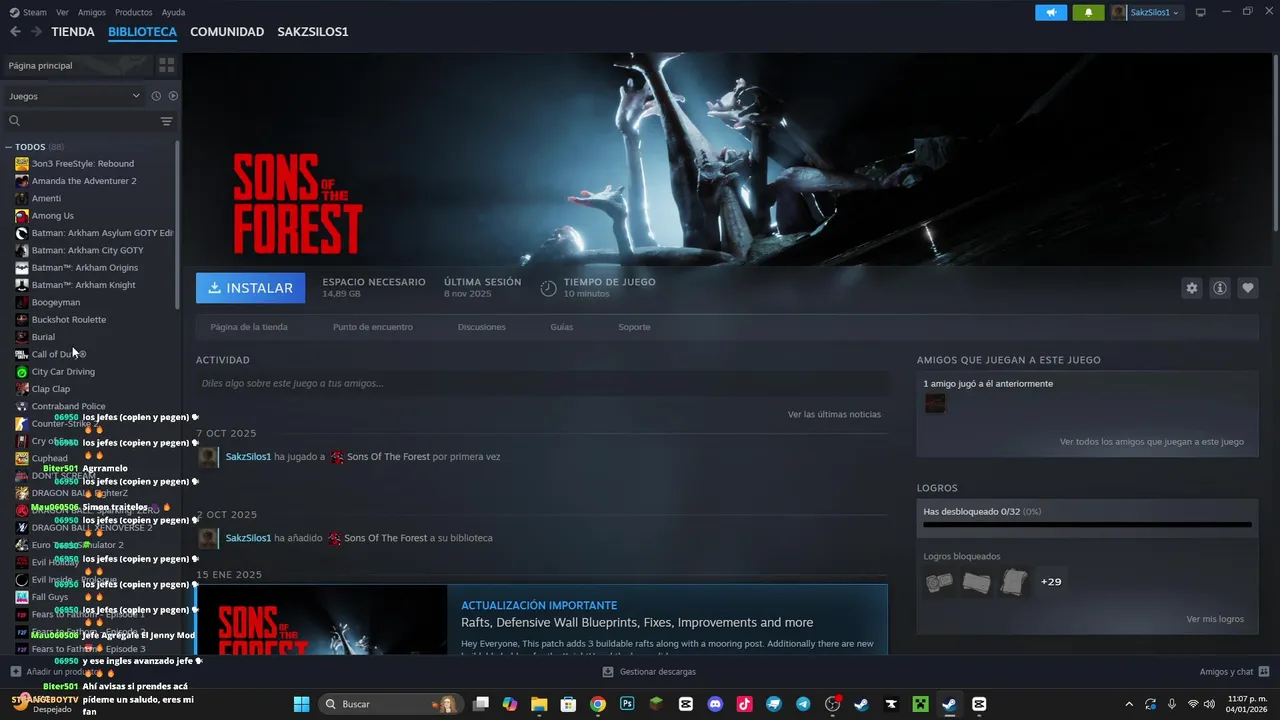Image resolution: width=1280 pixels, height=720 pixels.
Task: Go back with the left arrow
Action: point(15,32)
